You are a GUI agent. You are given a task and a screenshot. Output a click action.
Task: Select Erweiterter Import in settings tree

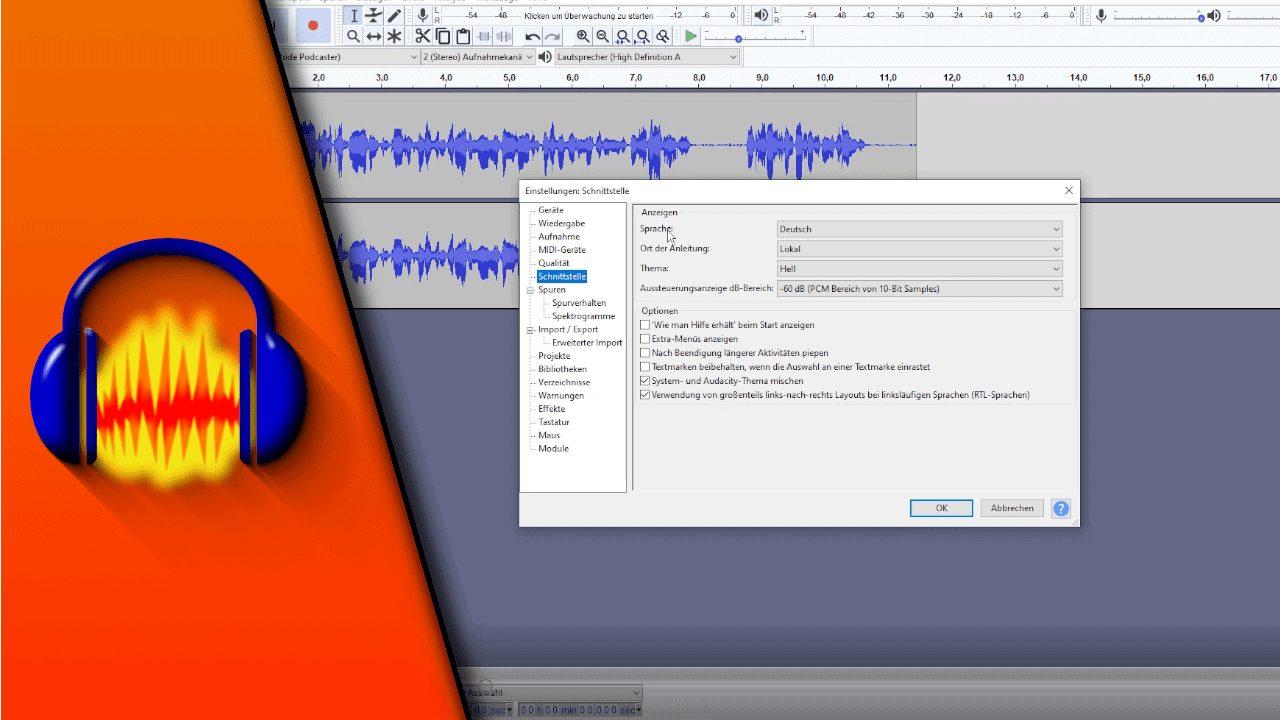(587, 342)
